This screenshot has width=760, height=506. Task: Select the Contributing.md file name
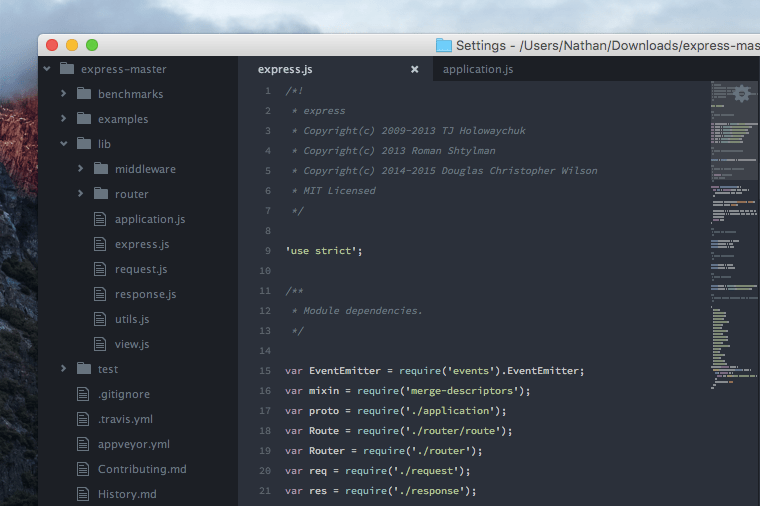pyautogui.click(x=142, y=469)
